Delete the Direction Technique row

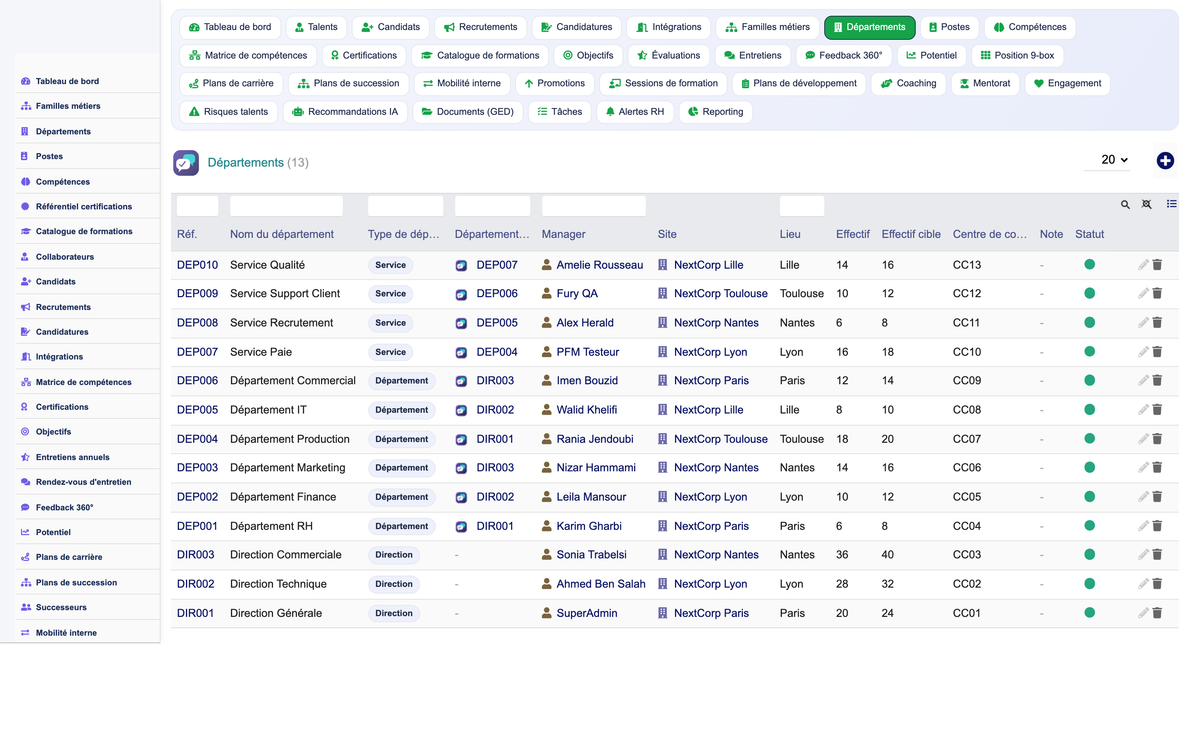click(x=1157, y=584)
